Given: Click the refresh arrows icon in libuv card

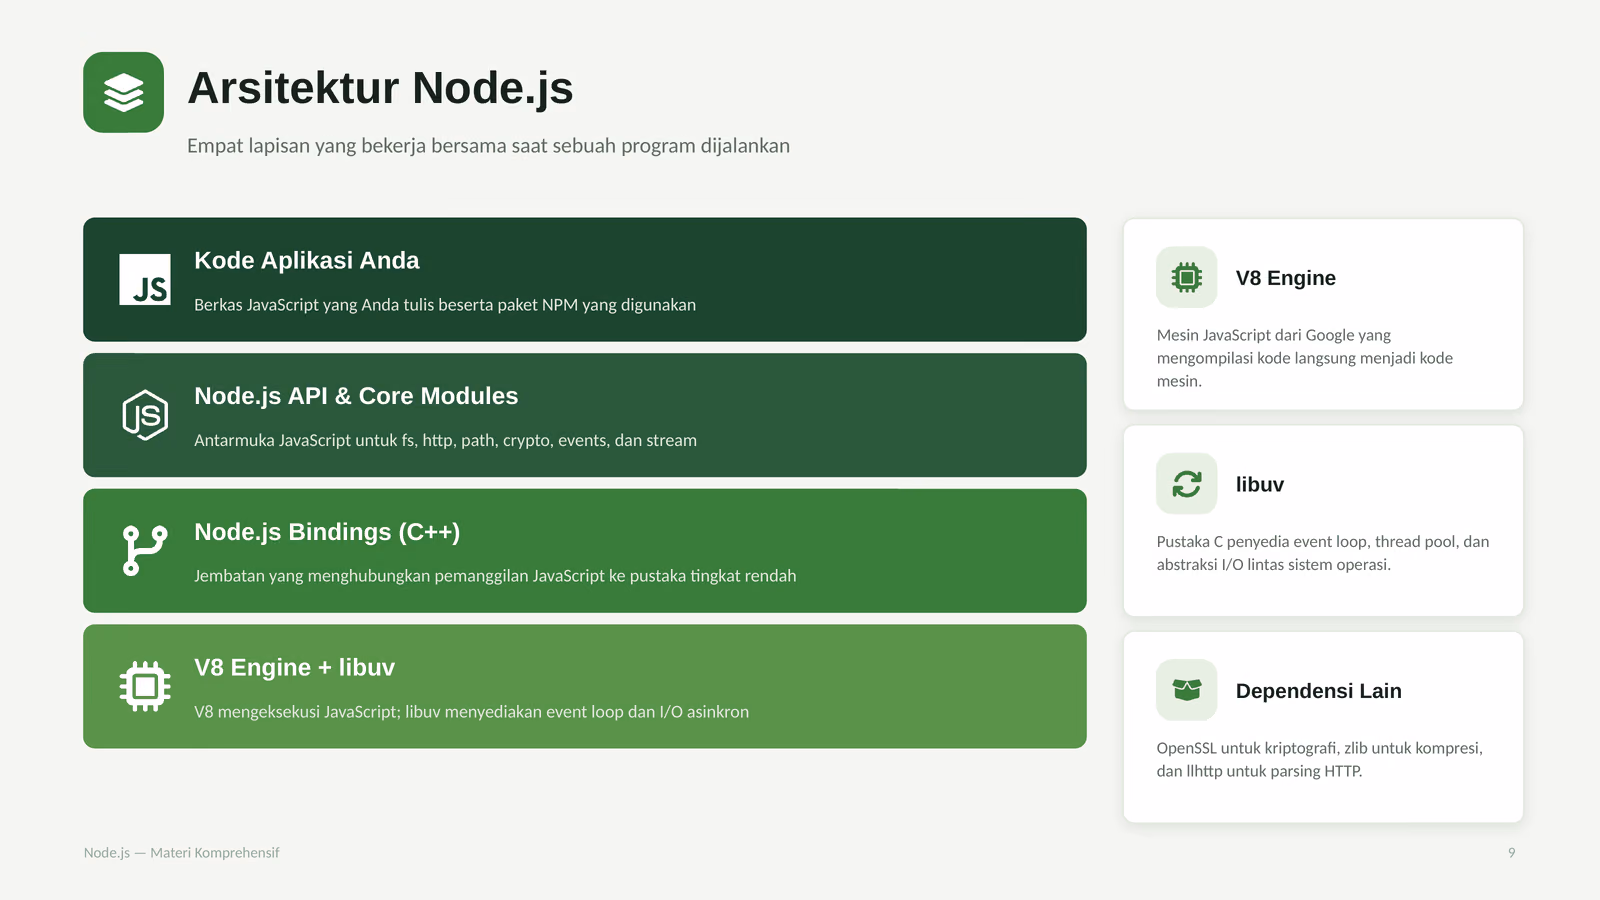Looking at the screenshot, I should click(1187, 484).
